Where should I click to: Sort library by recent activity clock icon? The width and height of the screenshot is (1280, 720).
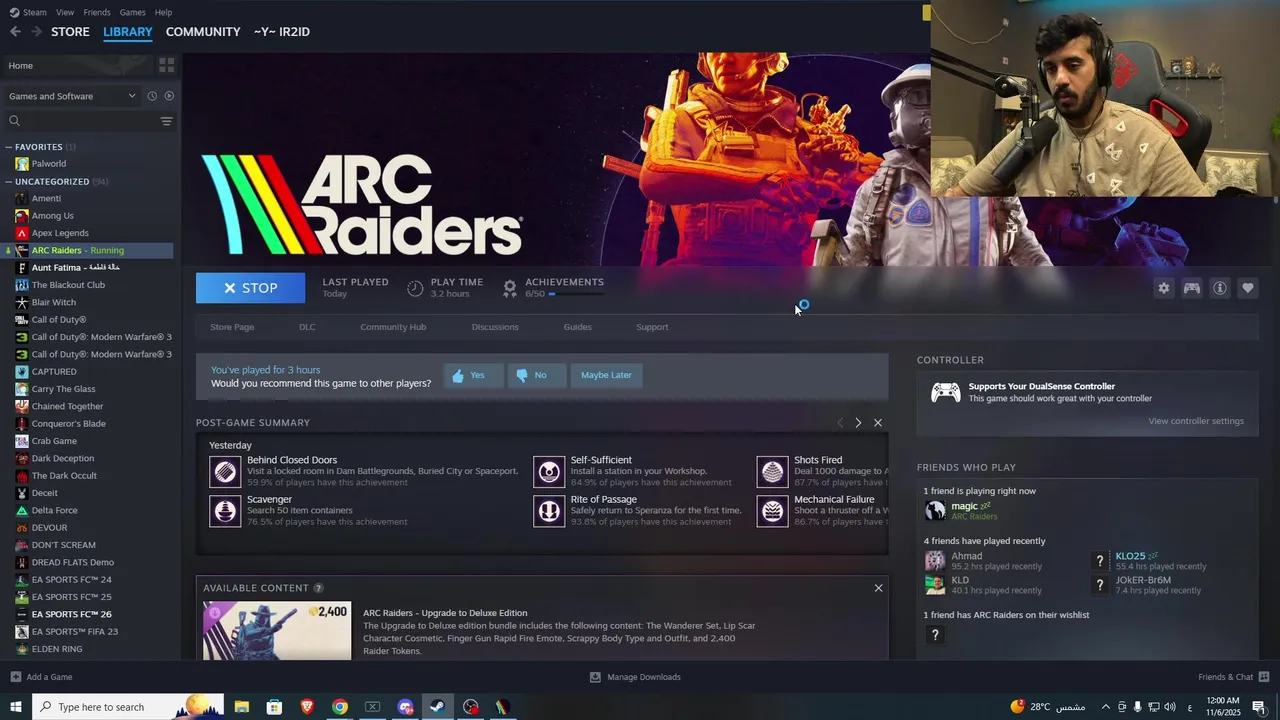[x=152, y=96]
